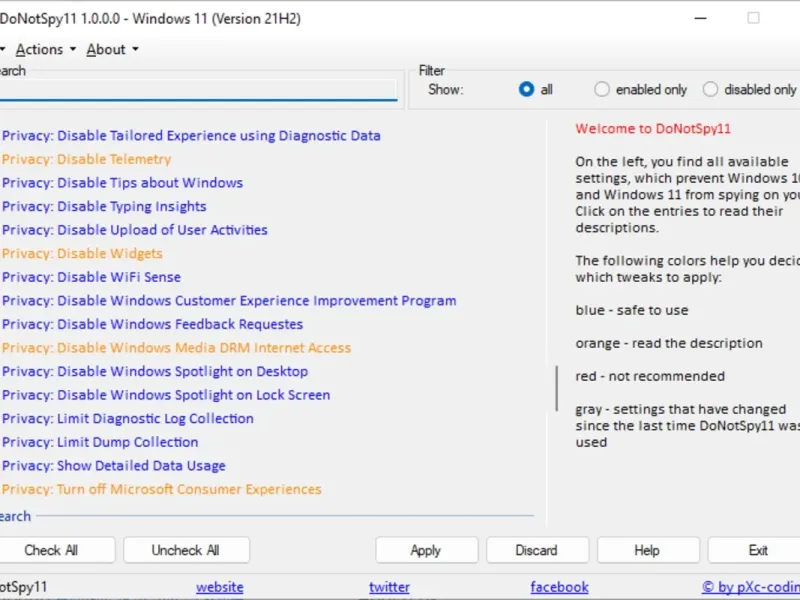Screen dimensions: 800x600
Task: Select Disable Windows Media DRM Internet Access
Action: pos(176,347)
